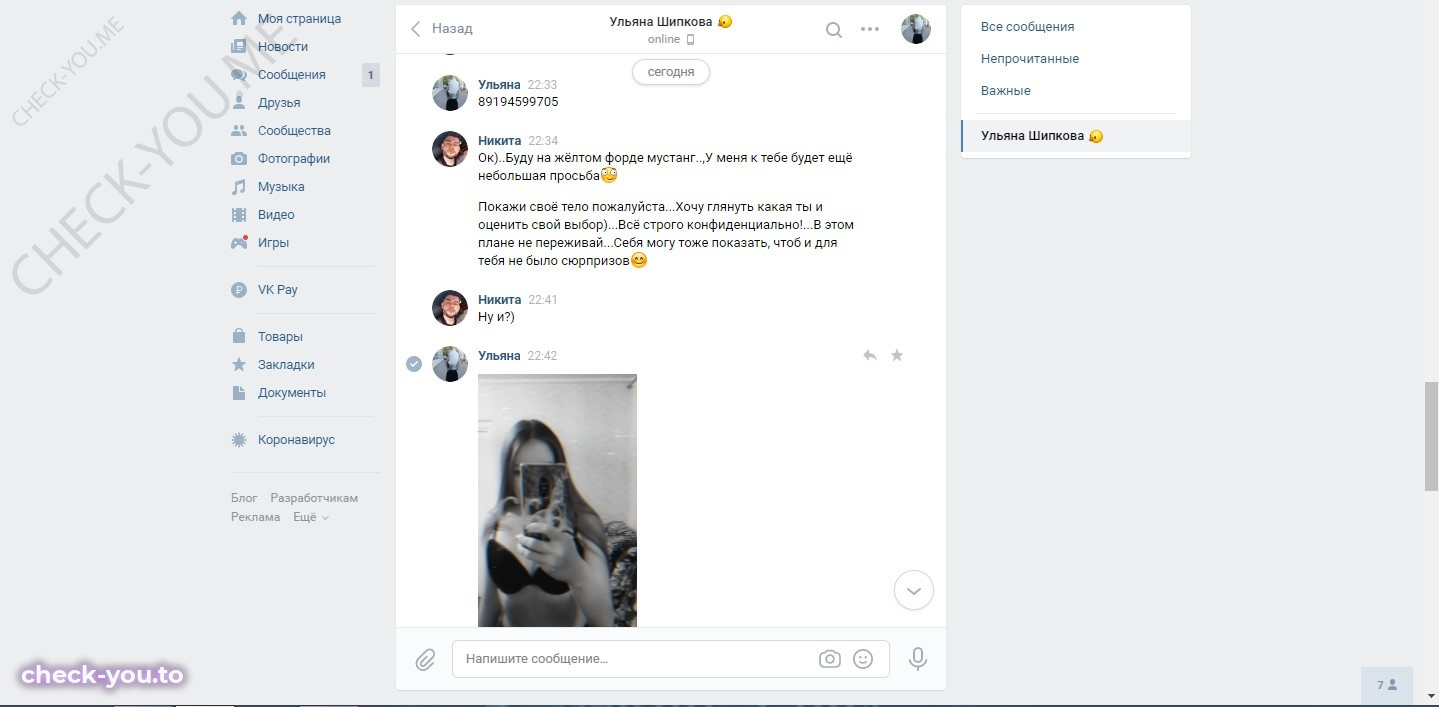Click the message text Ну и?)
The width and height of the screenshot is (1439, 707).
click(496, 317)
